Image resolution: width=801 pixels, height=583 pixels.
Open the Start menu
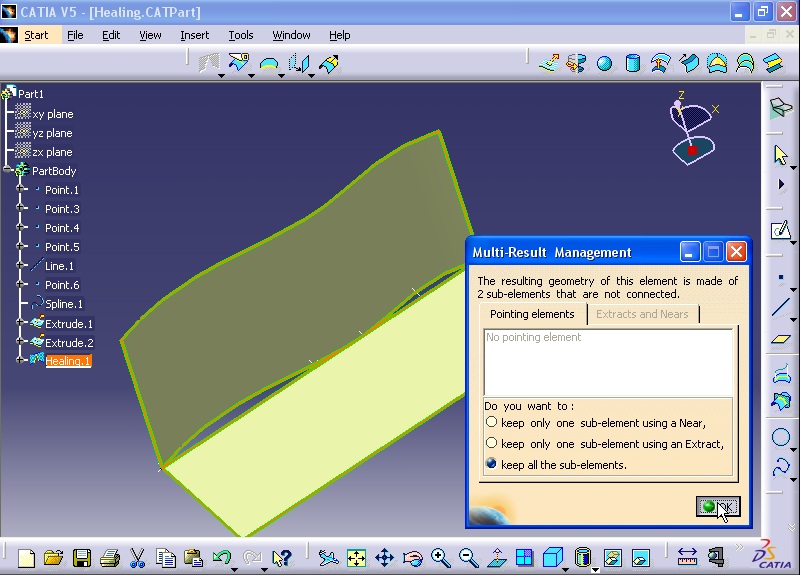(x=36, y=35)
